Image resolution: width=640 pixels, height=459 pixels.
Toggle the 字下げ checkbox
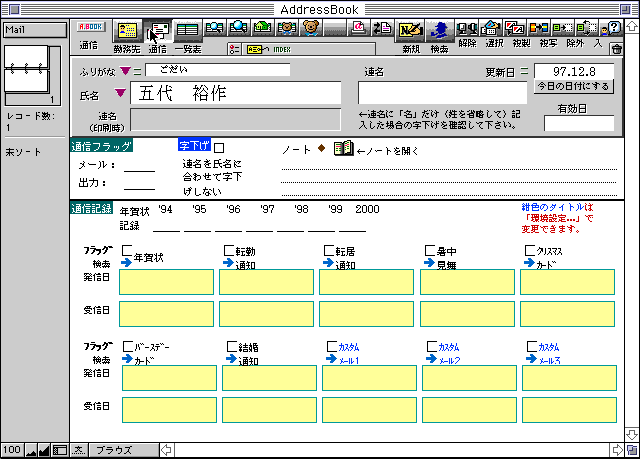[x=219, y=148]
